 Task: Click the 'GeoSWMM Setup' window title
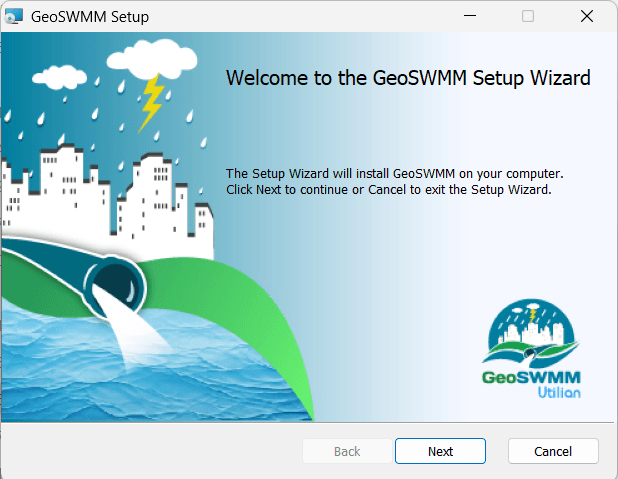(90, 17)
